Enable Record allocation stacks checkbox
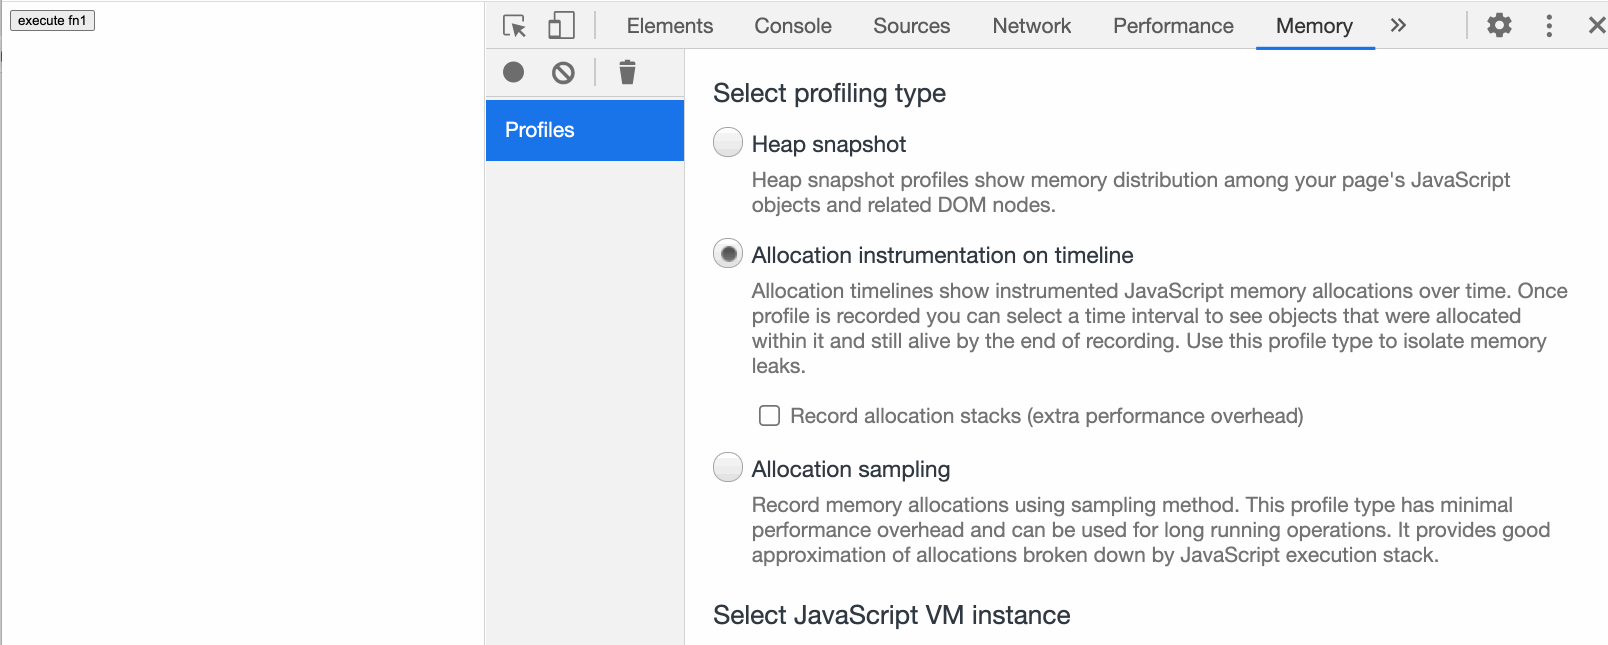Image resolution: width=1608 pixels, height=645 pixels. tap(769, 415)
